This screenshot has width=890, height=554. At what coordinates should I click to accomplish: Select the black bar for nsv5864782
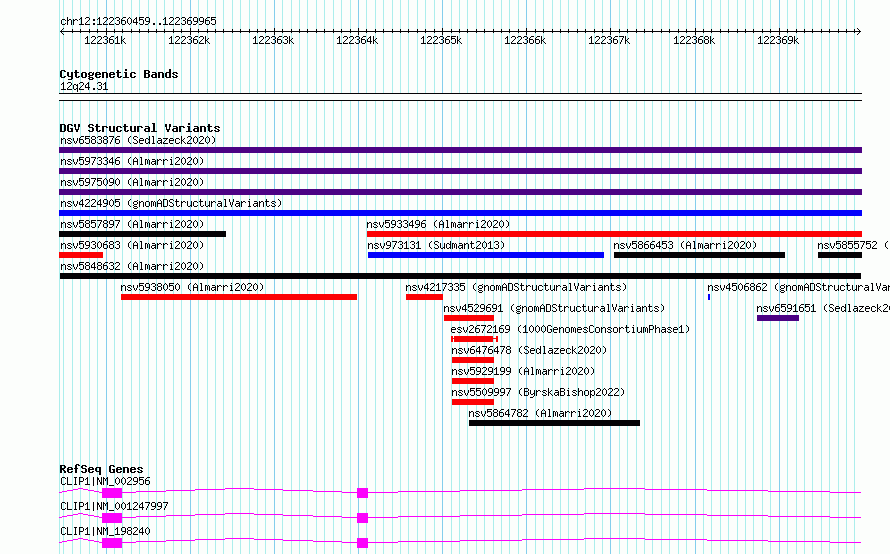(555, 423)
